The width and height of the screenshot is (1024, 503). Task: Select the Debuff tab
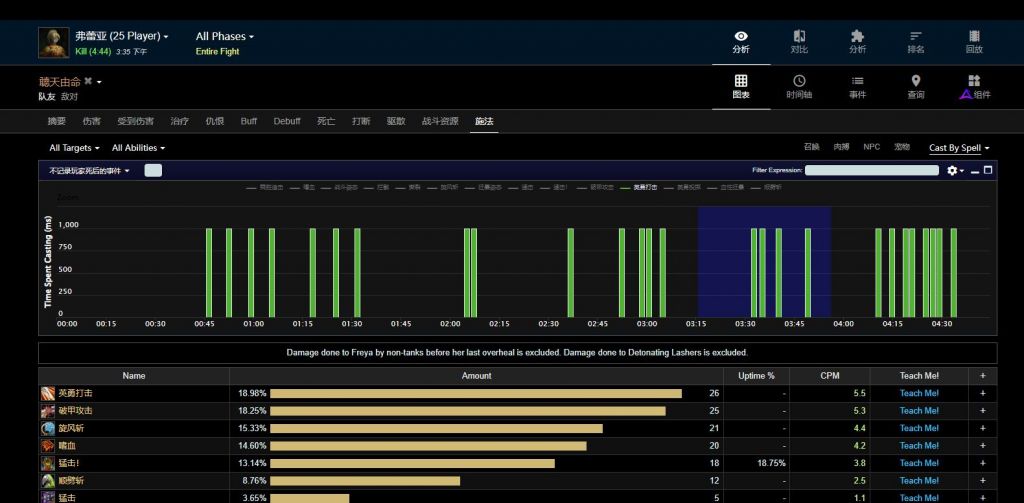(286, 121)
